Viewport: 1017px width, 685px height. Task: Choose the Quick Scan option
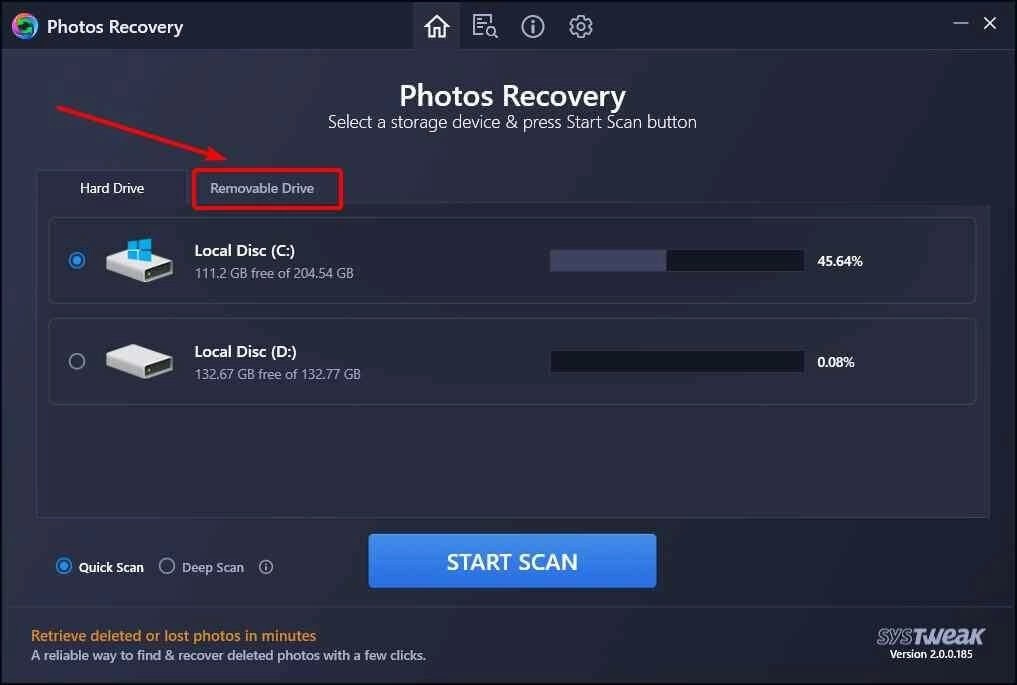click(100, 567)
